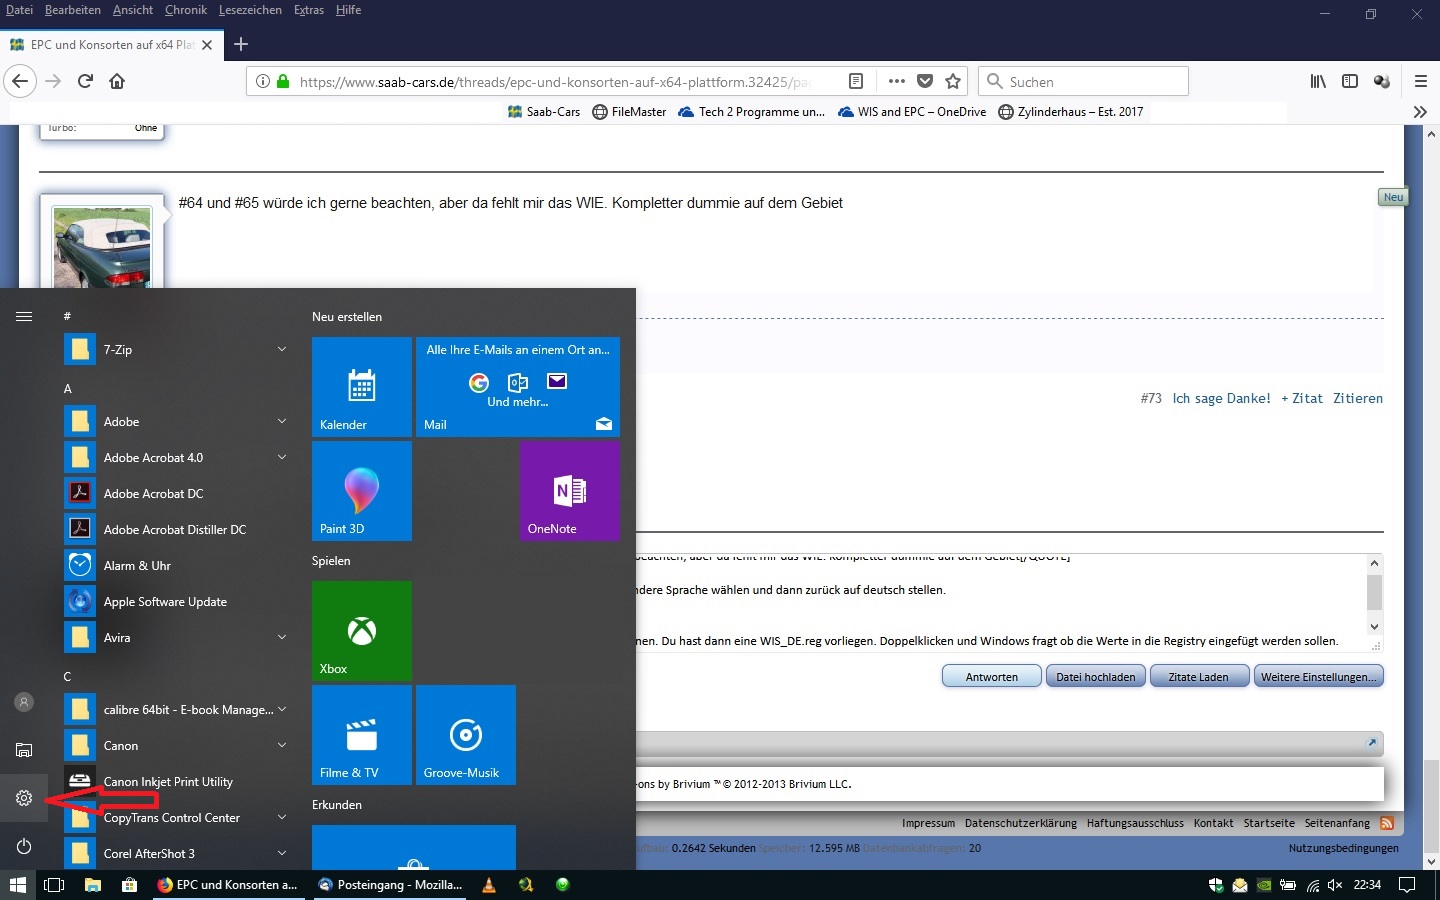Expand the Adobe folder chevron
Screen dimensions: 1440x900
(282, 421)
